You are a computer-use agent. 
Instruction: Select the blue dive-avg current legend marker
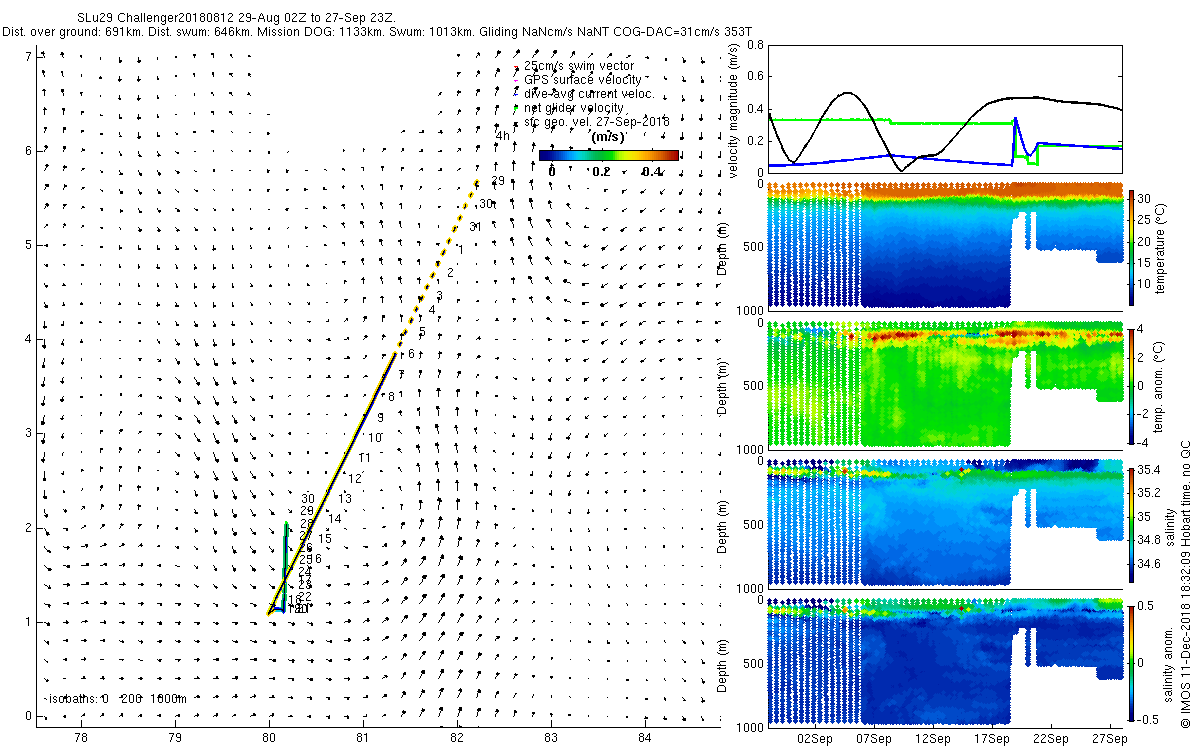point(516,94)
